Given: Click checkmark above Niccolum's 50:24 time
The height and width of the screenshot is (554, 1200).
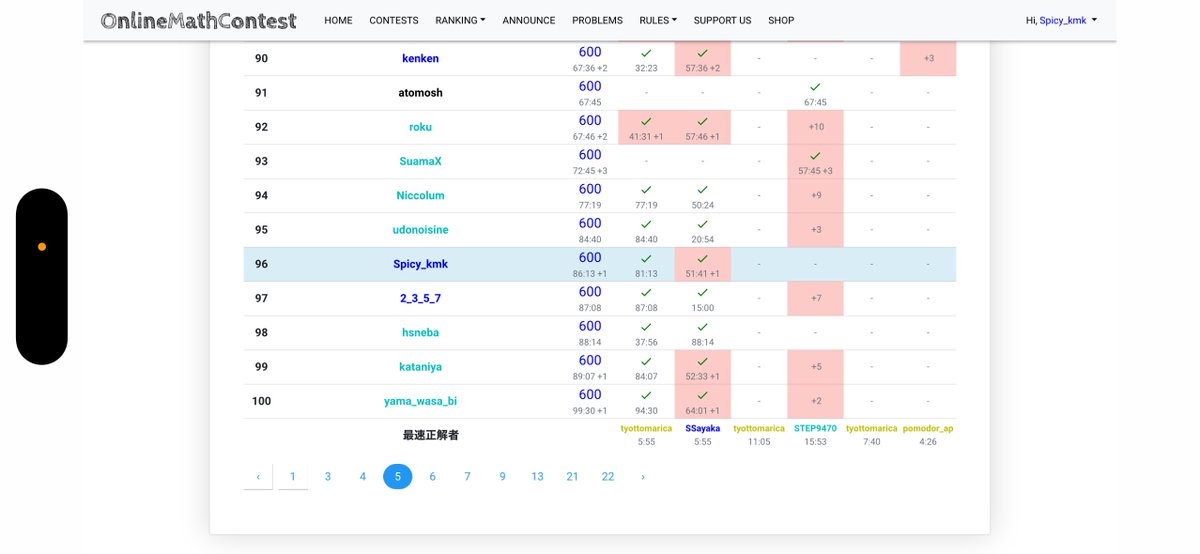Looking at the screenshot, I should point(702,189).
